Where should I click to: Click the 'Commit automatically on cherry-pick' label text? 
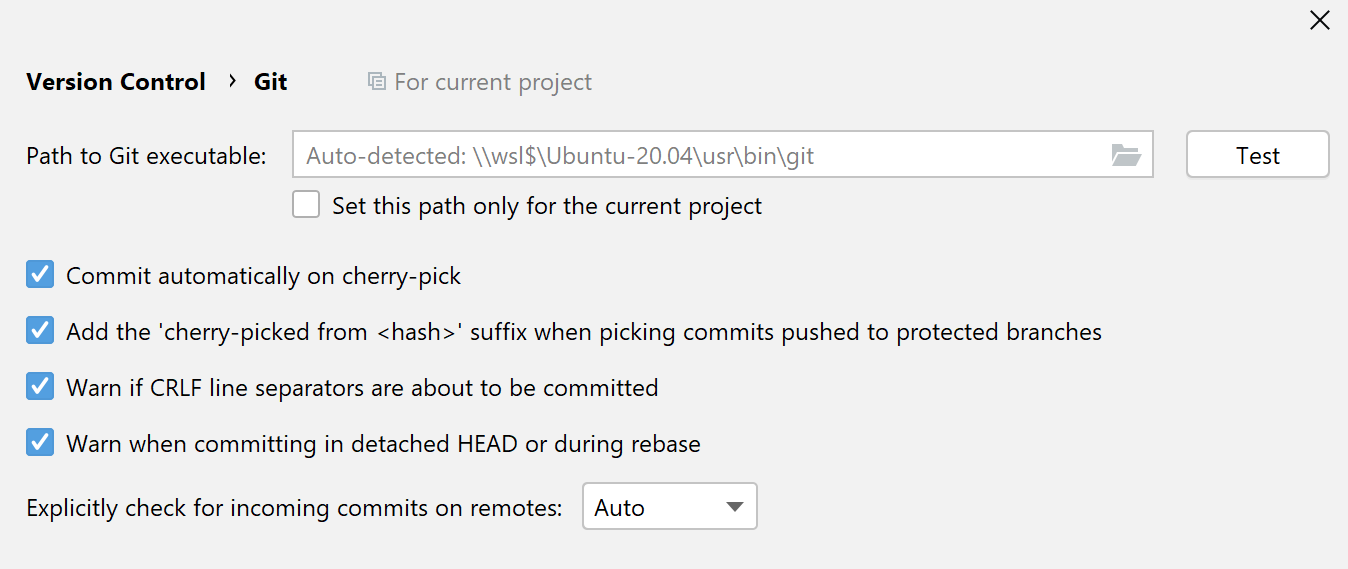point(264,276)
